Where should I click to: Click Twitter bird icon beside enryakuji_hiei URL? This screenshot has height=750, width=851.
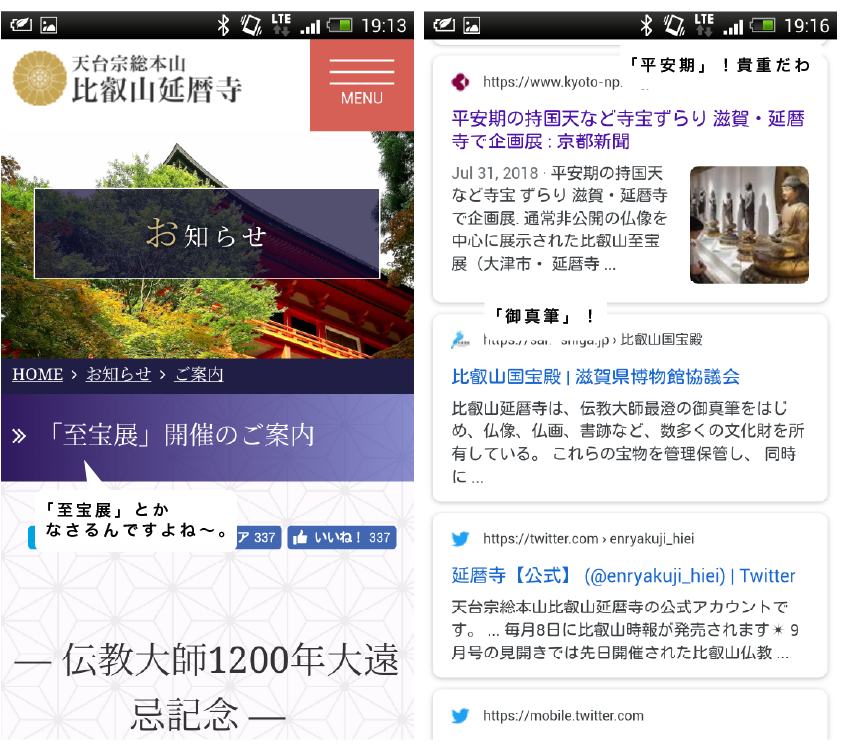[461, 539]
